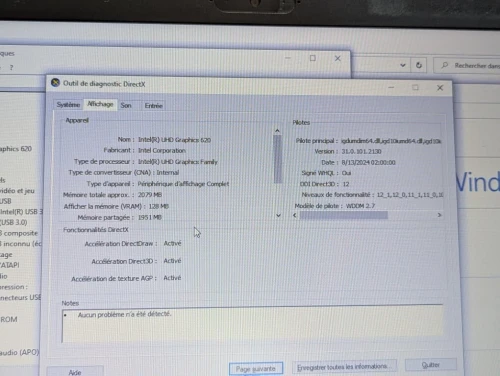Click 'Intel Corporation' manufacturer value

point(162,151)
